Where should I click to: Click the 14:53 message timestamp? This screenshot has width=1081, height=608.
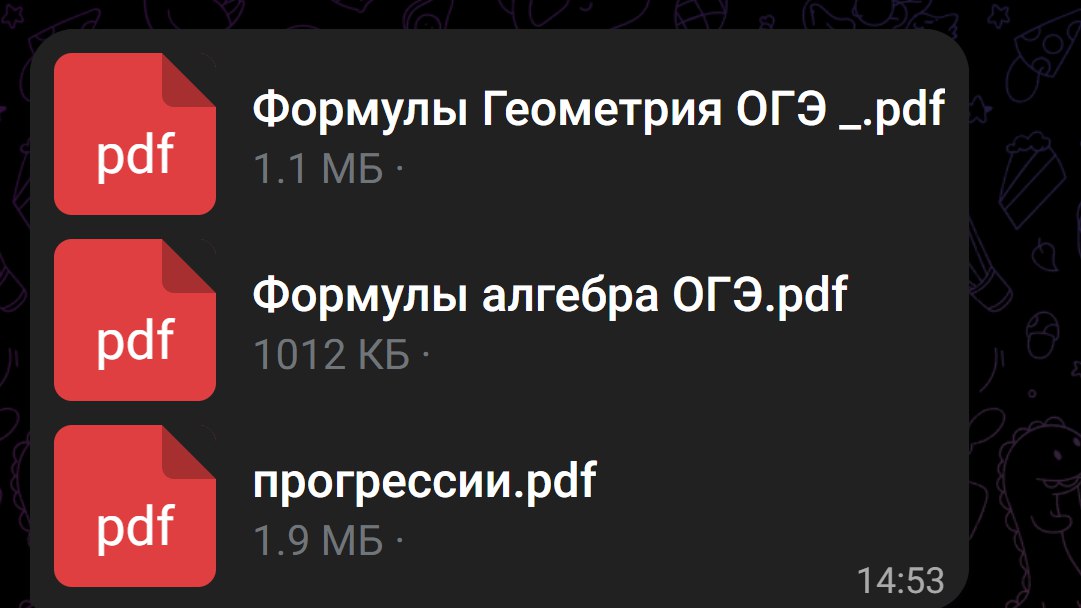click(x=900, y=580)
